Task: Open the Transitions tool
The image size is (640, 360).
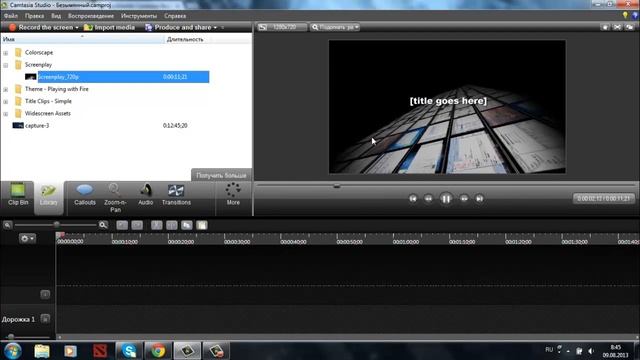Action: tap(176, 195)
